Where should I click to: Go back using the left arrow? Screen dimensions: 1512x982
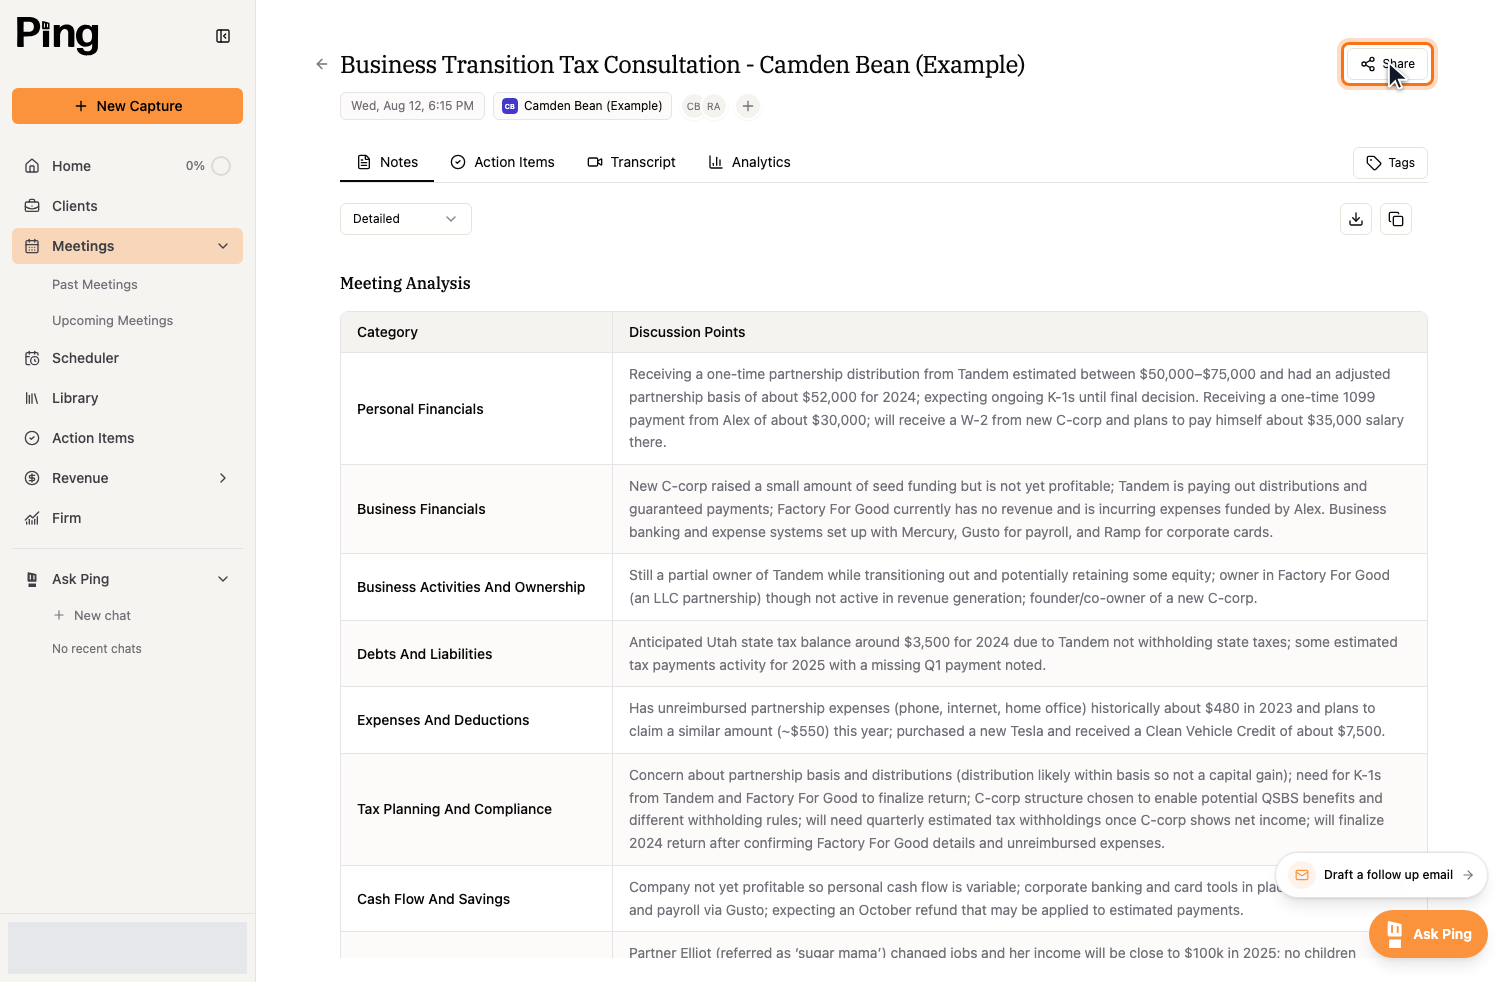coord(322,64)
